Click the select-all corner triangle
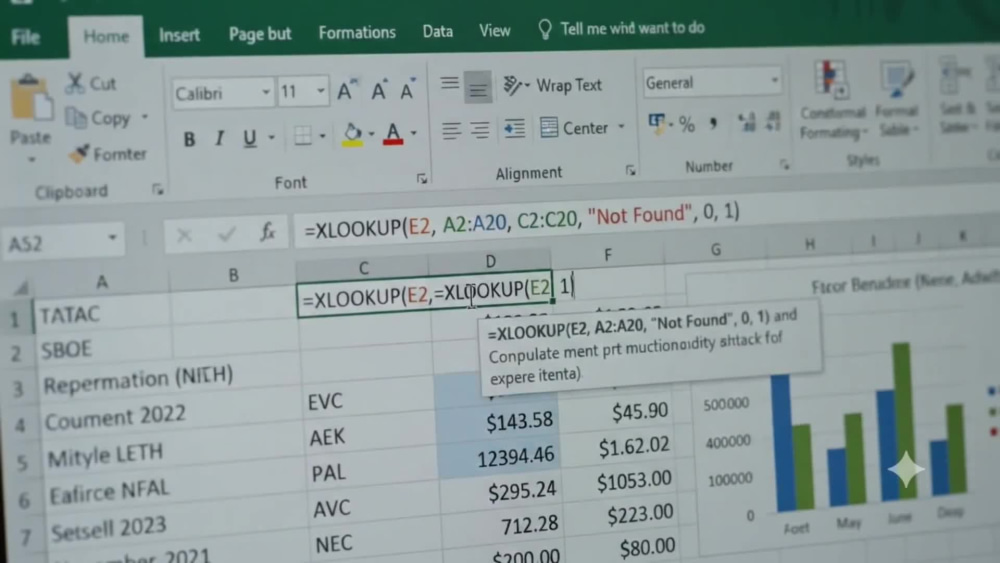1000x563 pixels. pyautogui.click(x=20, y=289)
